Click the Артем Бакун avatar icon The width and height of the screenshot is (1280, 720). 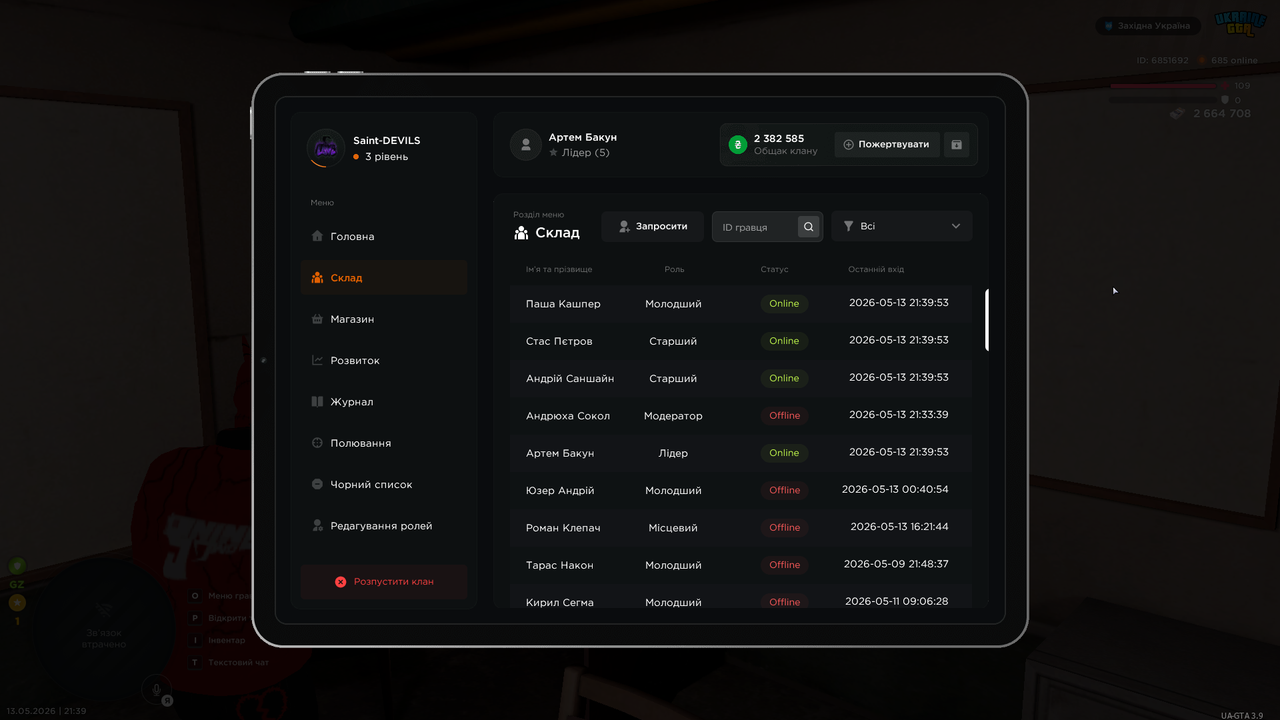click(526, 145)
